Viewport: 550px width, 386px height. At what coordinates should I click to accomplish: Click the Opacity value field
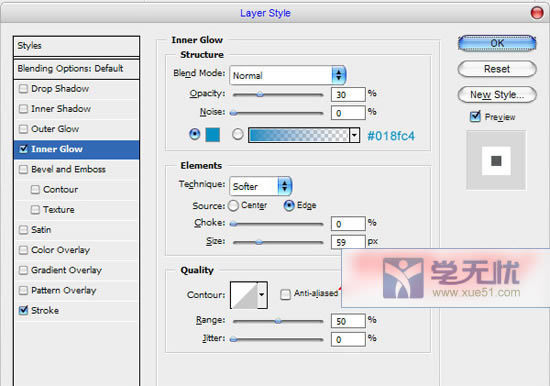(x=348, y=94)
